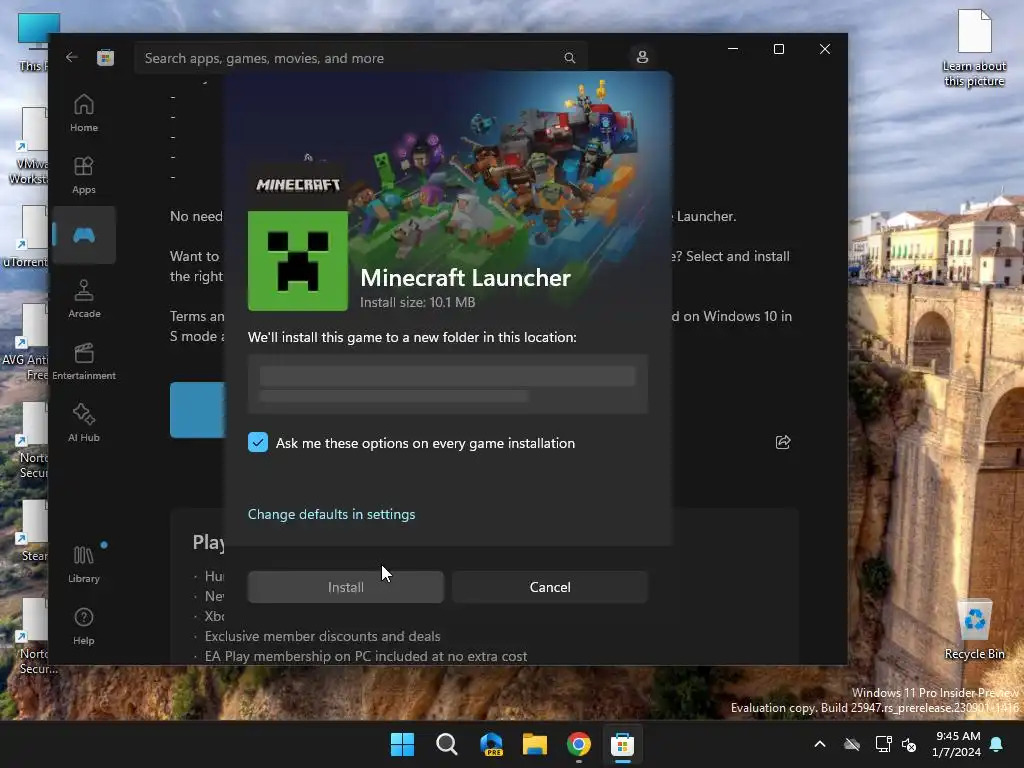This screenshot has height=768, width=1024.
Task: Open the user account profile icon
Action: pos(642,57)
